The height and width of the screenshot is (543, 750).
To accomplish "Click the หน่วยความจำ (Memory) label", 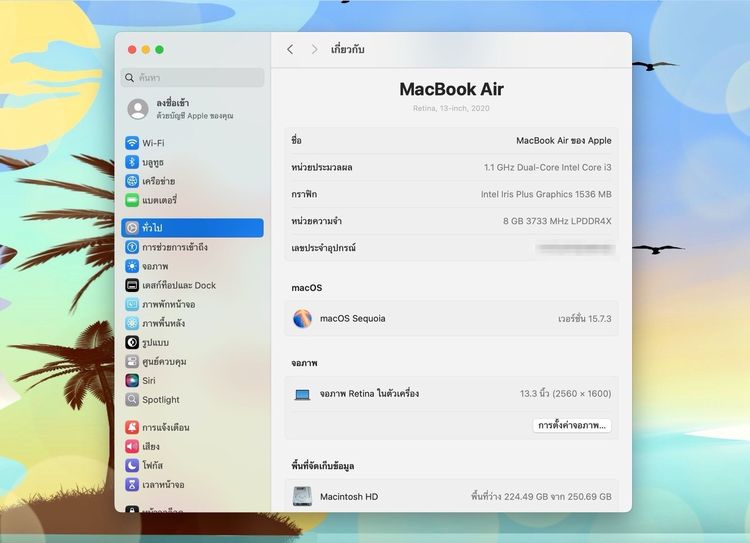I will click(316, 221).
